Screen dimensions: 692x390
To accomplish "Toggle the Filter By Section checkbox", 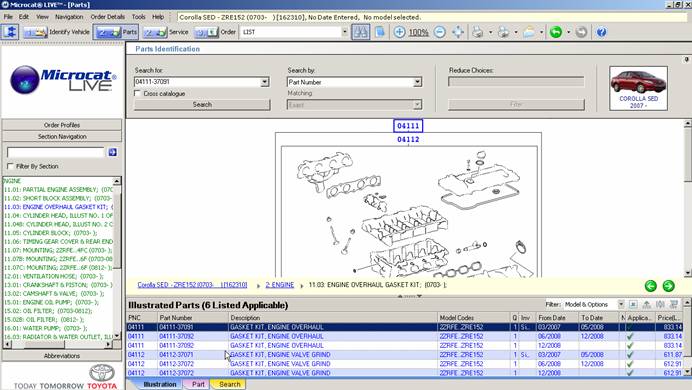I will [x=10, y=166].
